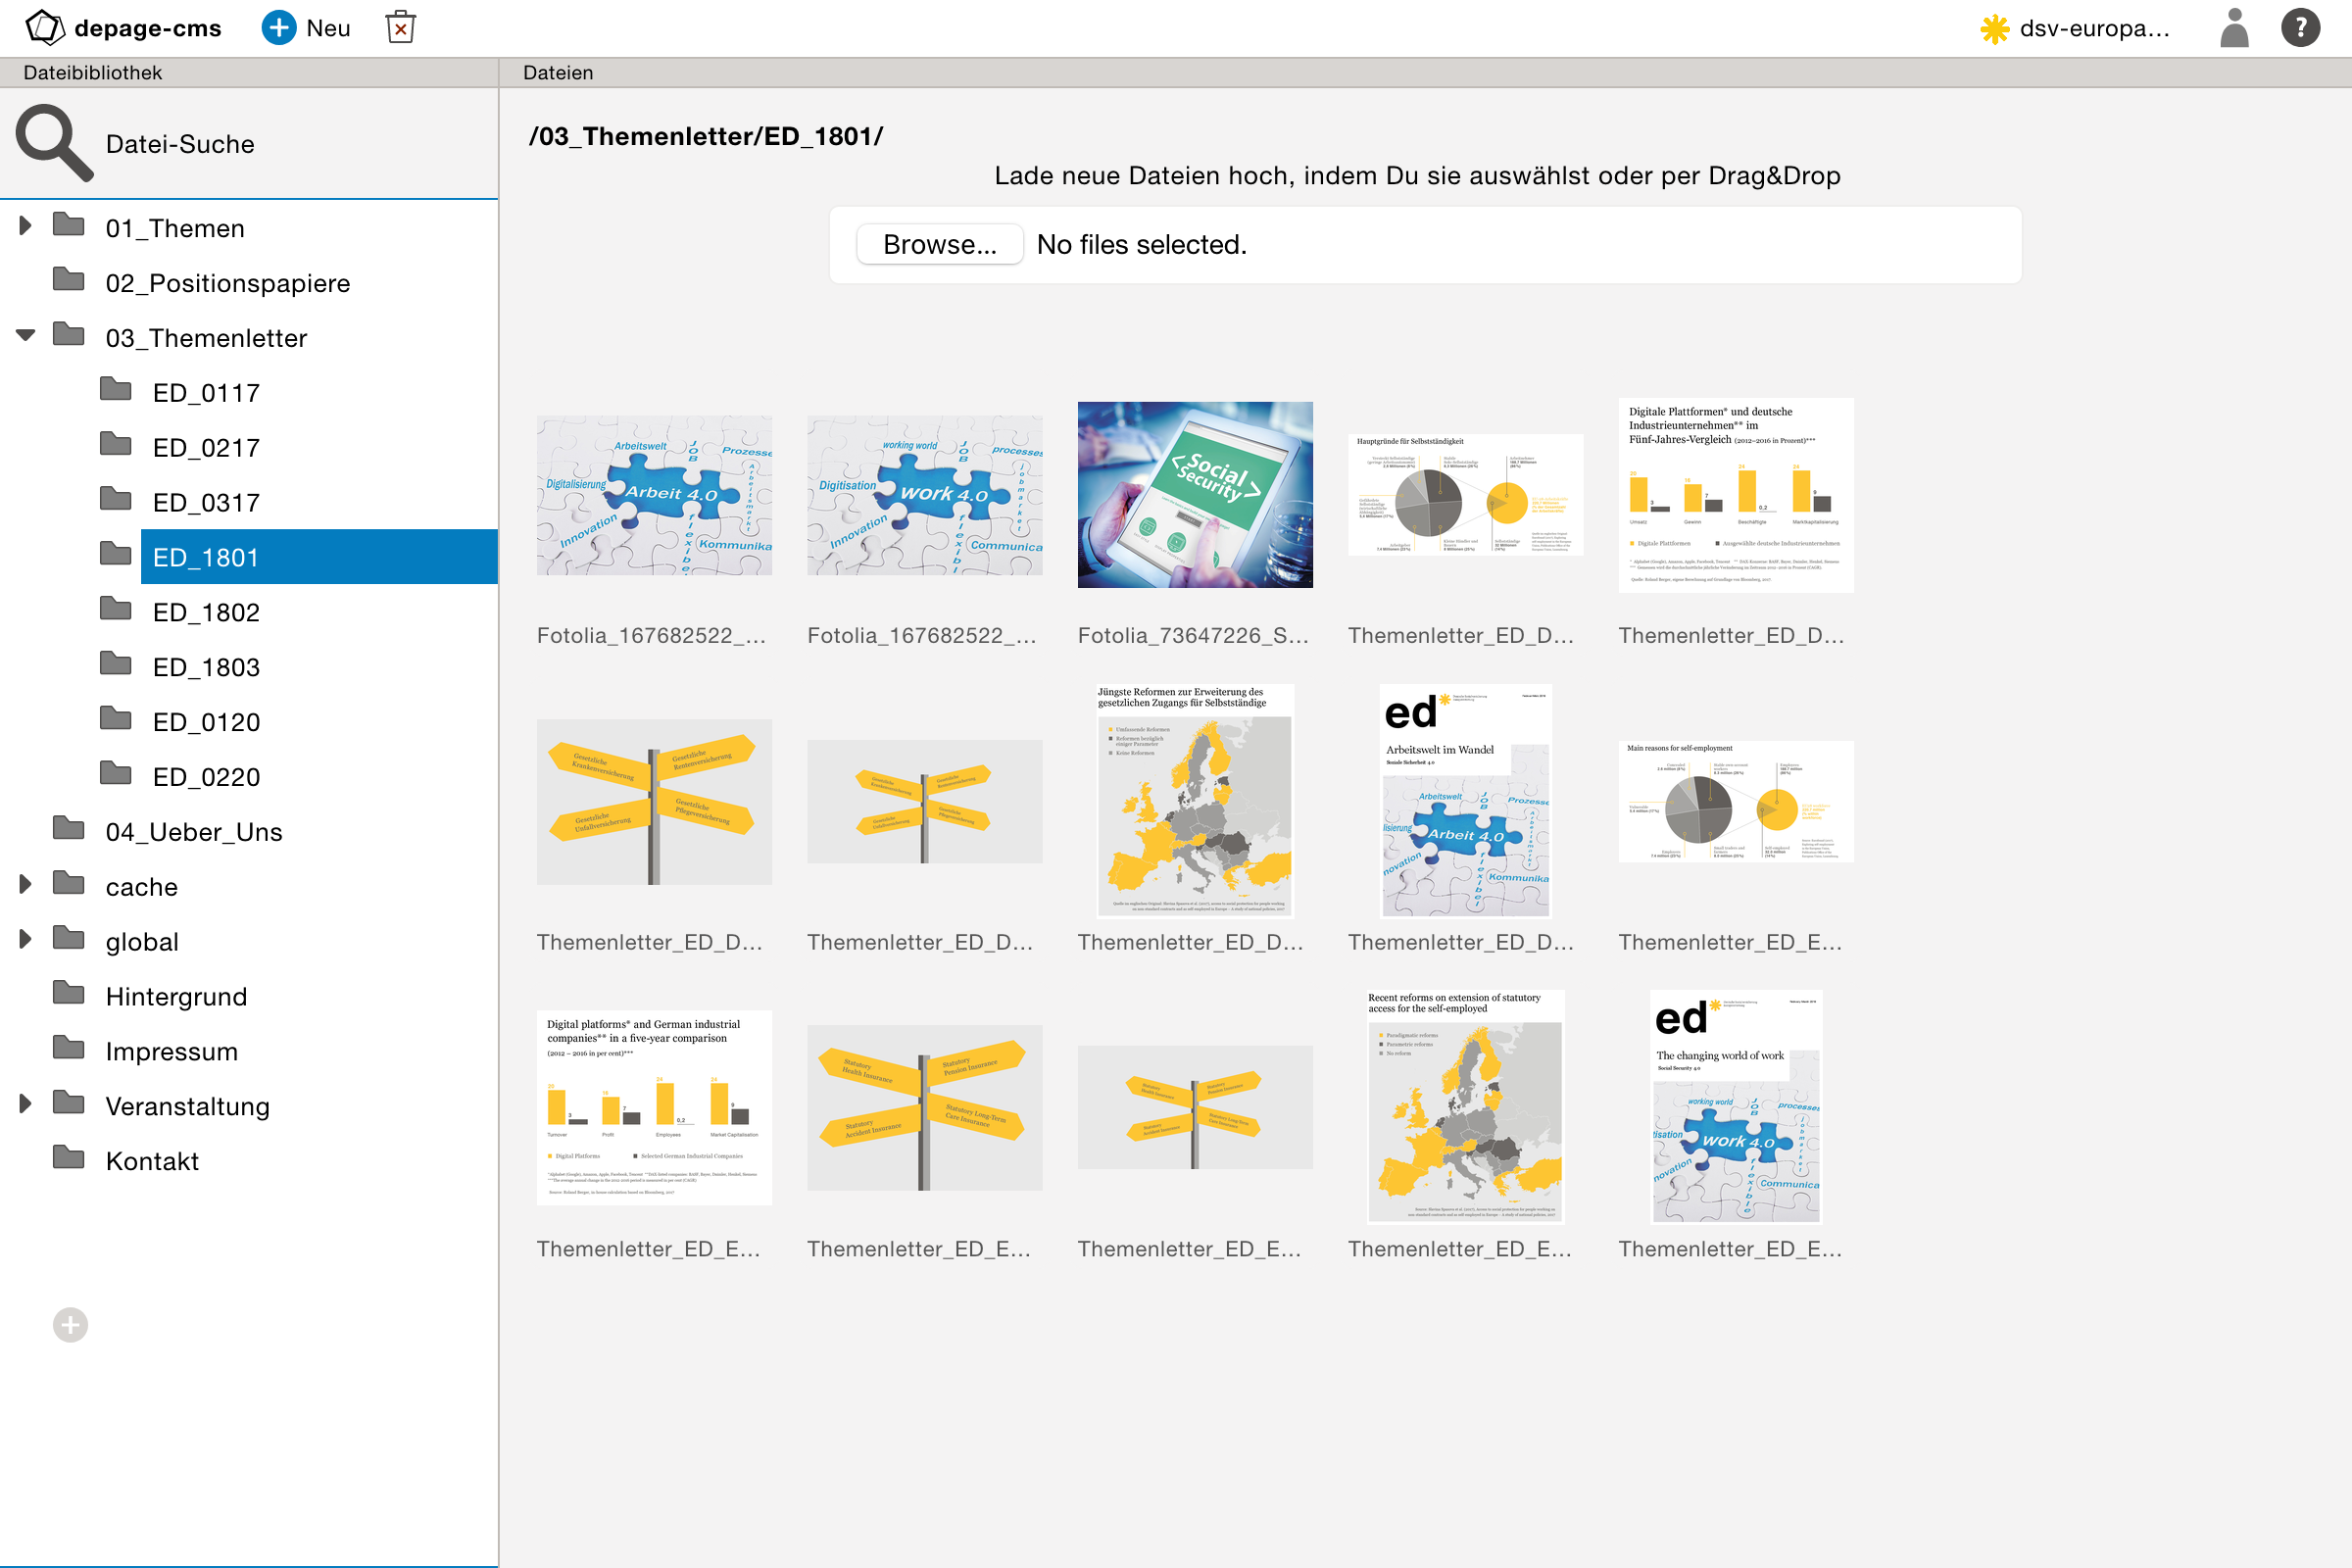Select the ED_1802 tree item
The width and height of the screenshot is (2352, 1568).
[x=208, y=612]
